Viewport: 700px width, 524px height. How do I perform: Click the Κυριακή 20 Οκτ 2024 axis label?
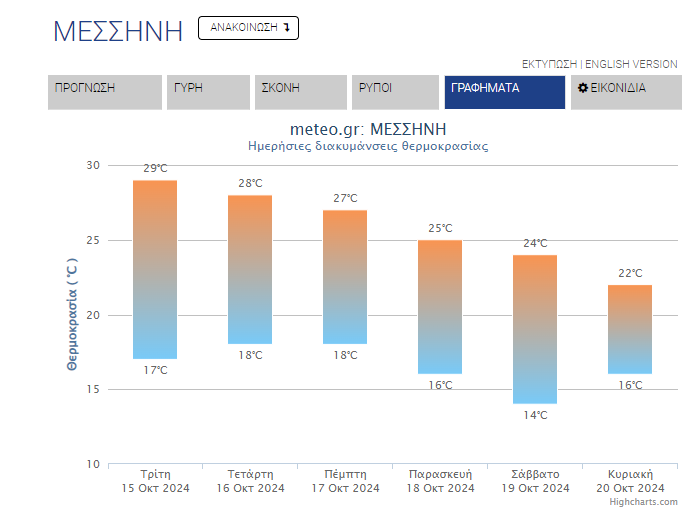tap(630, 481)
